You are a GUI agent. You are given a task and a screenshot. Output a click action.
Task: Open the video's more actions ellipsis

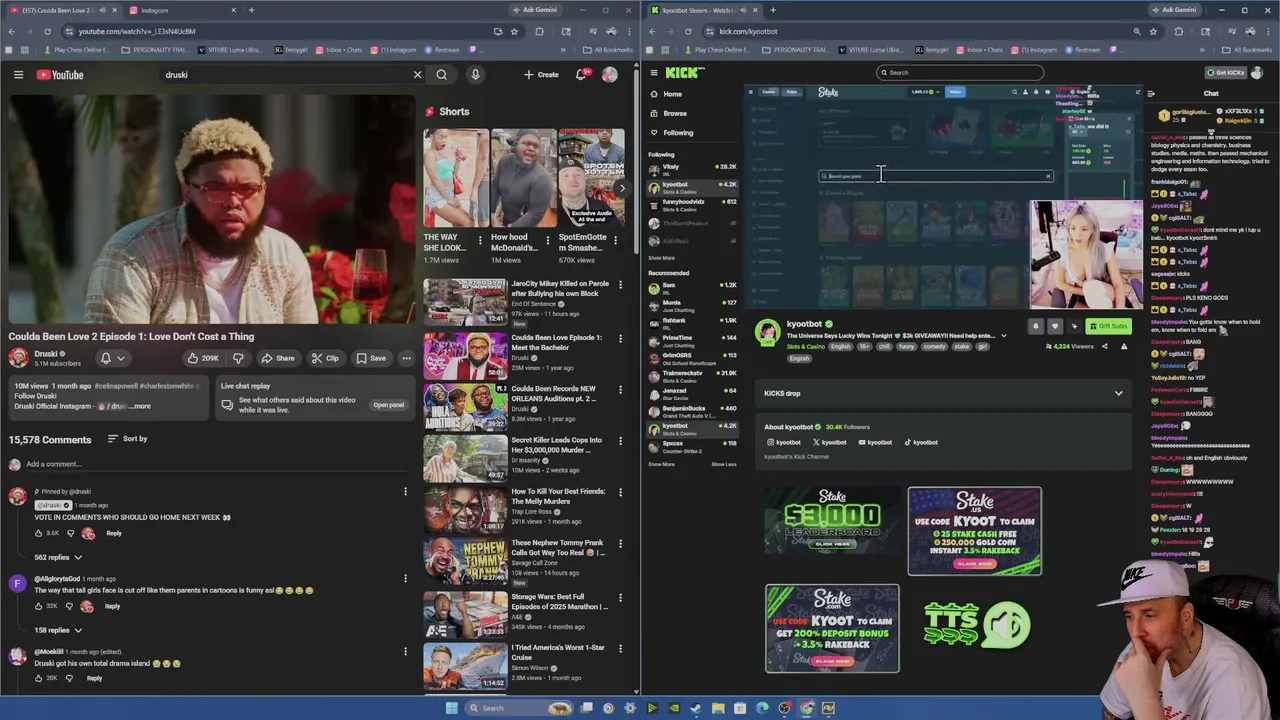(406, 358)
